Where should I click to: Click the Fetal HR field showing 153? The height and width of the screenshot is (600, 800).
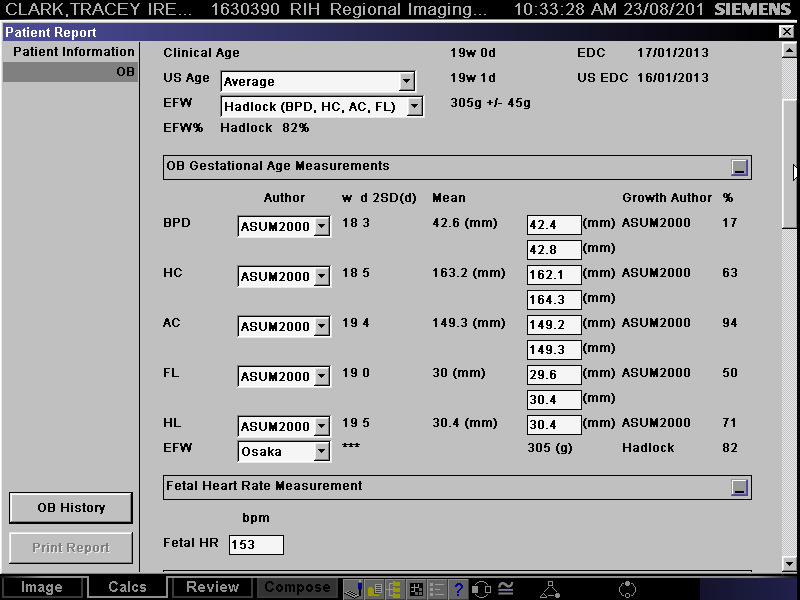click(x=256, y=545)
